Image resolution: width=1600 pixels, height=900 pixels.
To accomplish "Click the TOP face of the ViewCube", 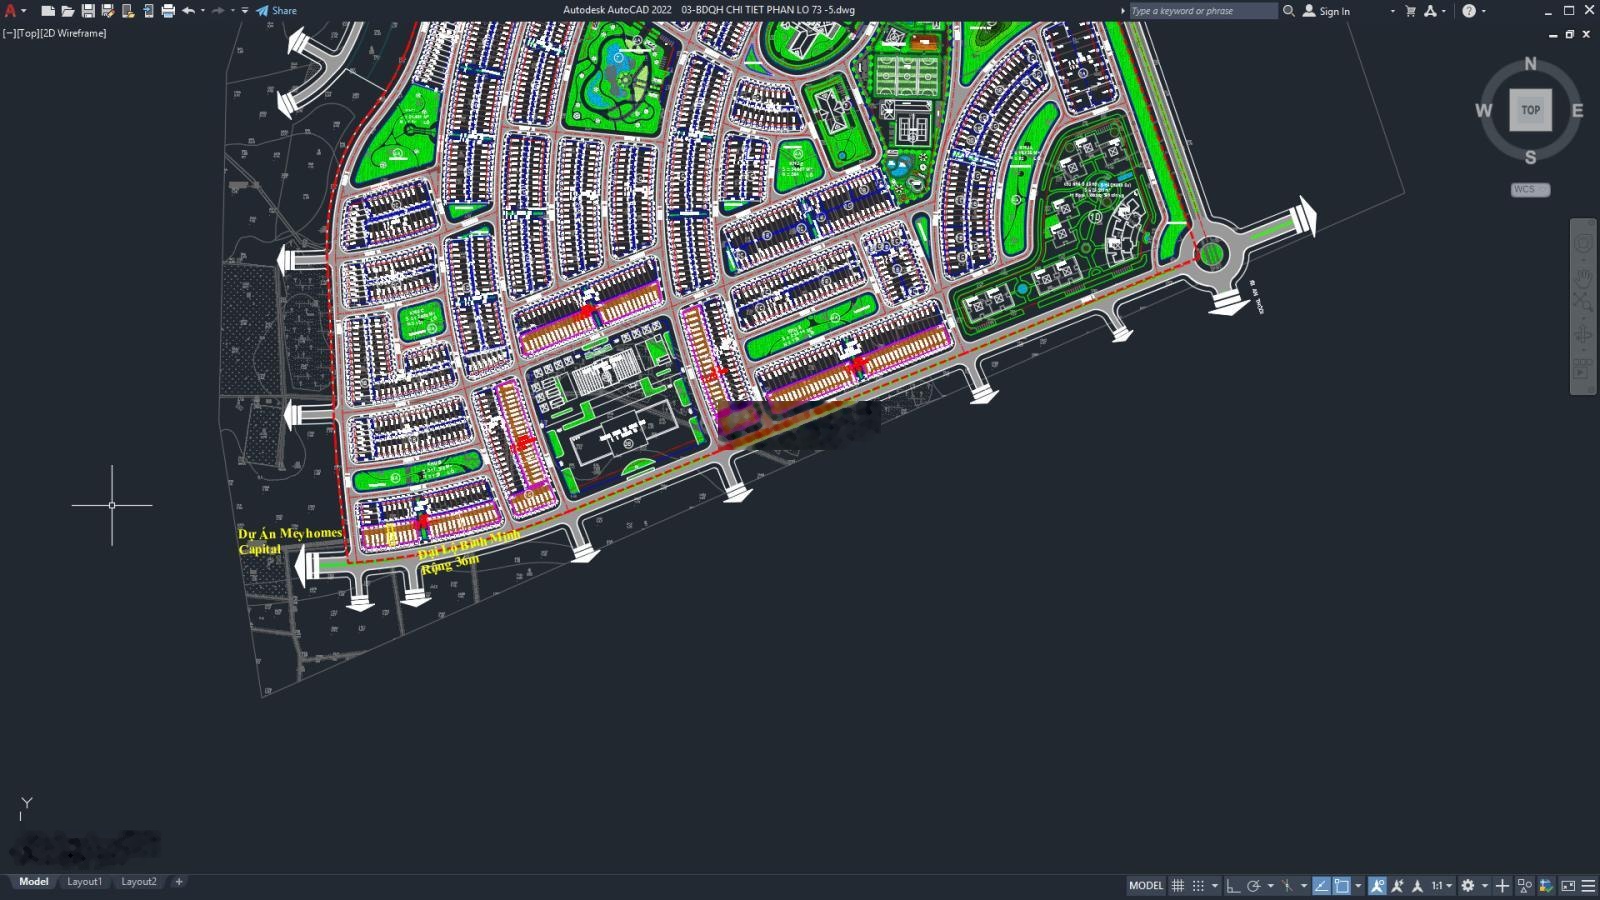I will point(1530,110).
